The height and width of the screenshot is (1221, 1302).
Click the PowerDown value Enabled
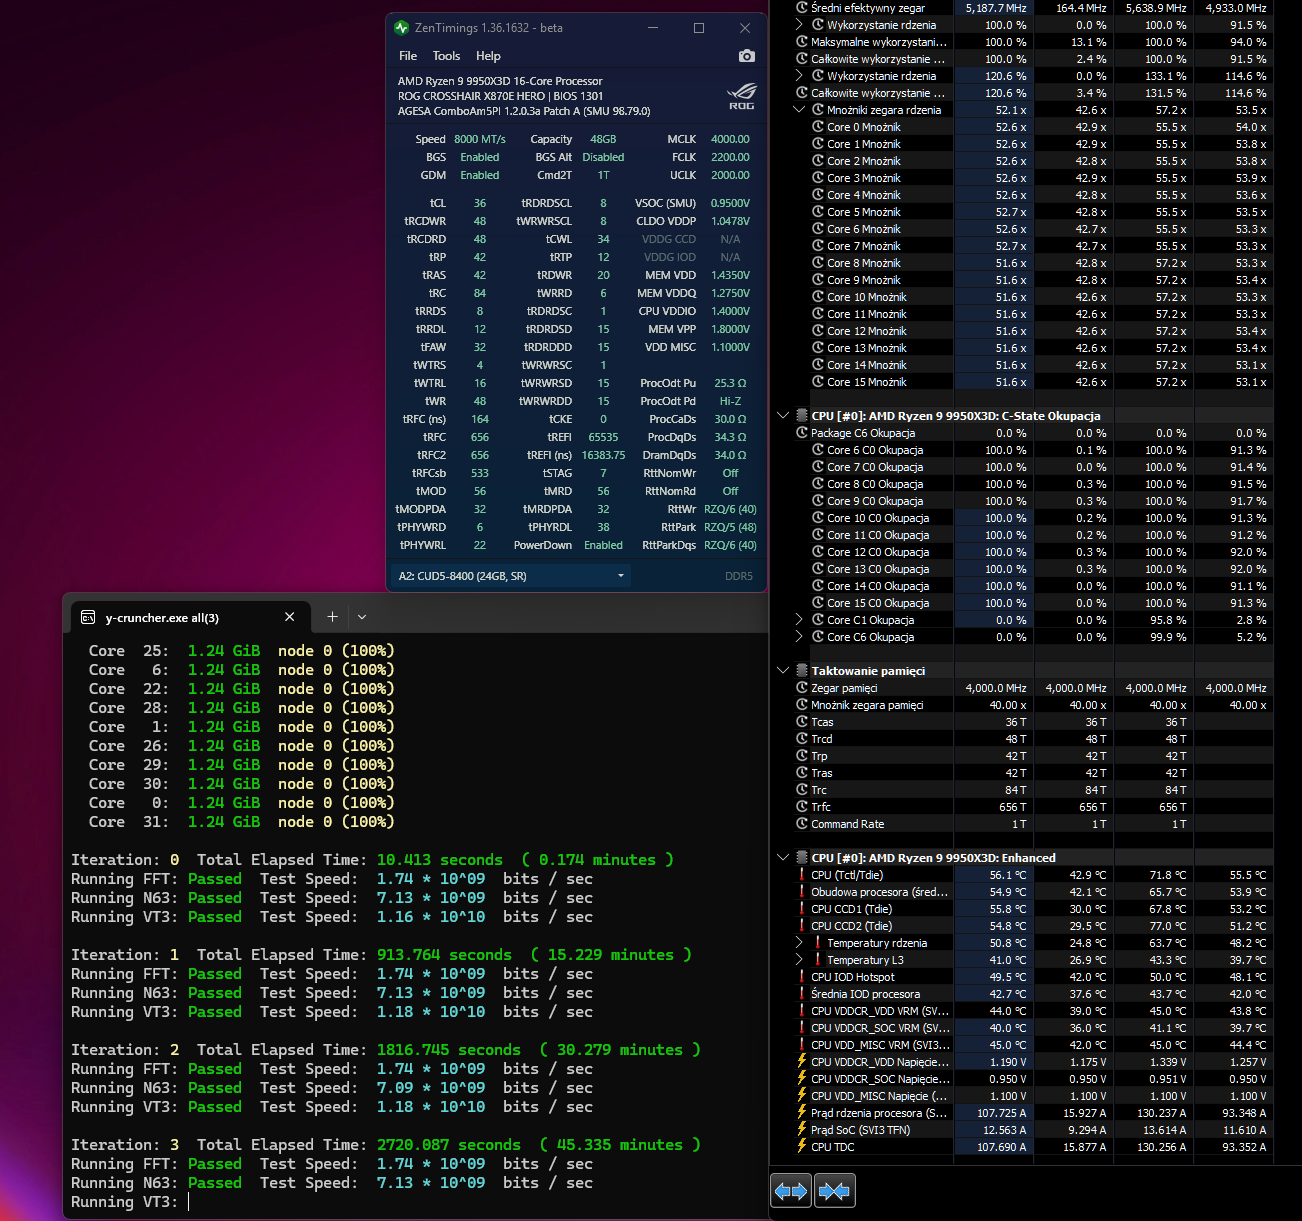603,545
